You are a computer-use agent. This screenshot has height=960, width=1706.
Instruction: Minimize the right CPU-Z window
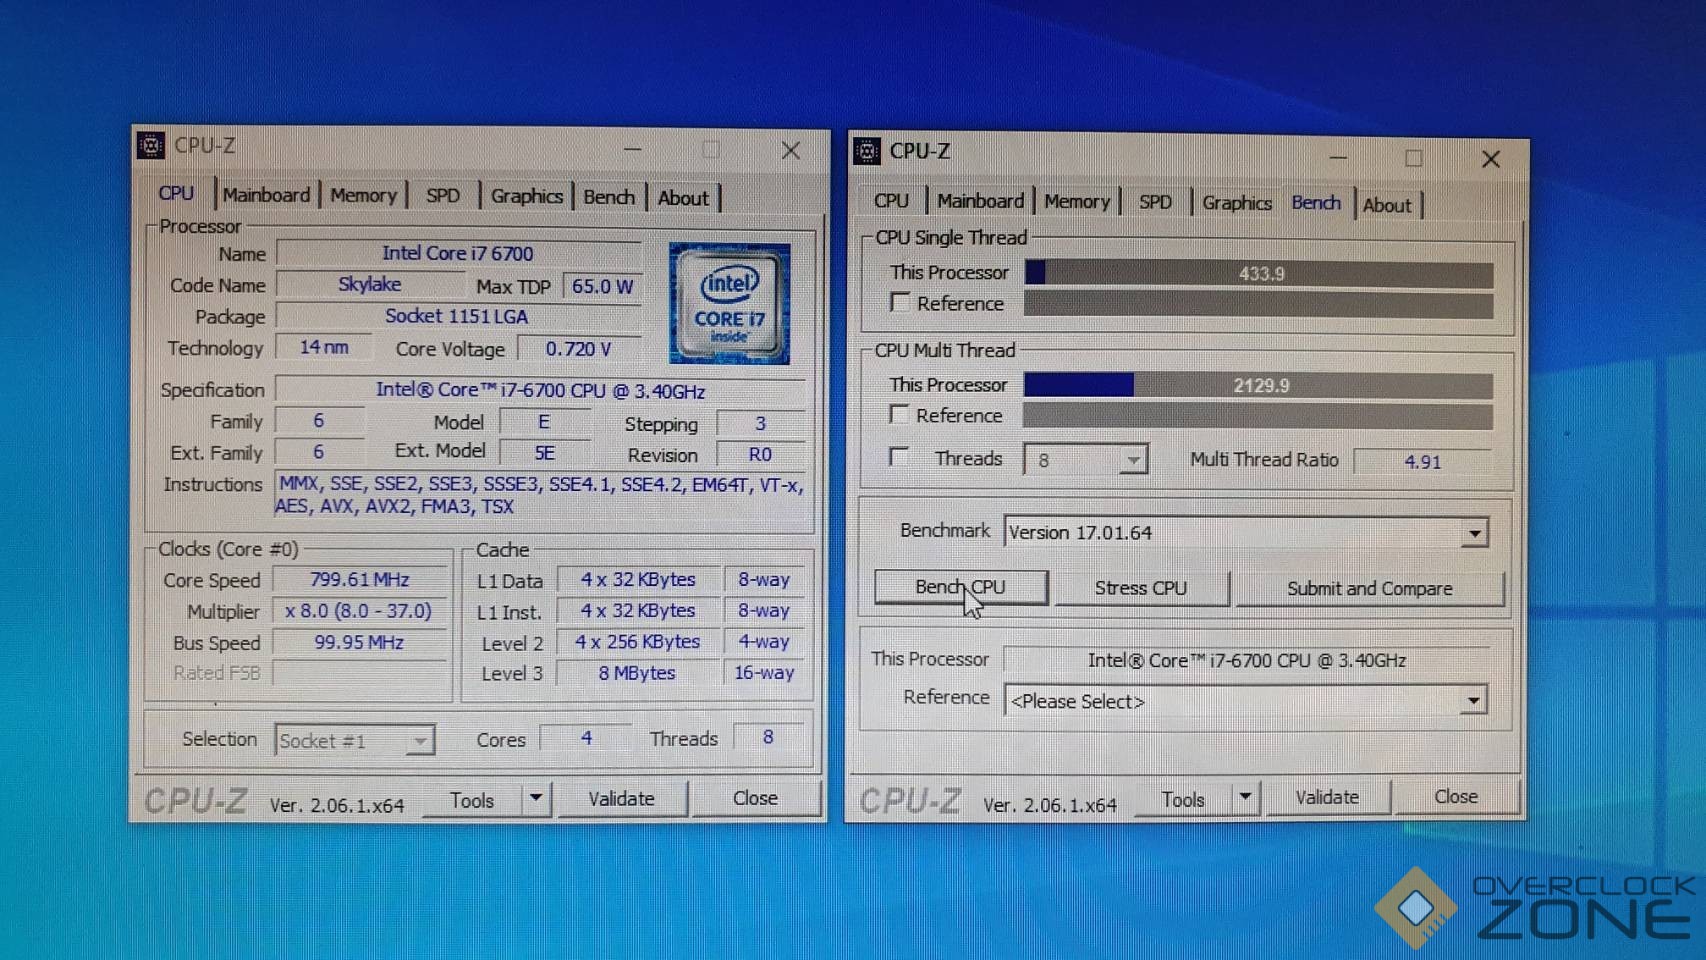tap(1338, 158)
